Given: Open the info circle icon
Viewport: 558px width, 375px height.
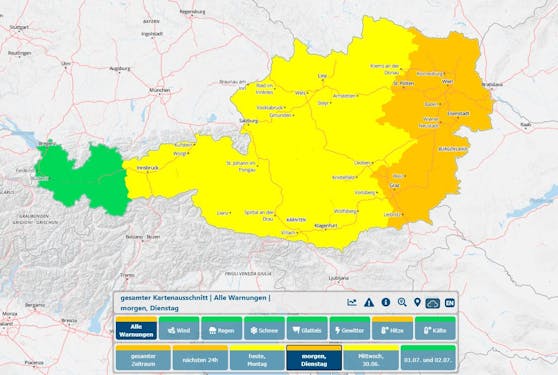Looking at the screenshot, I should coord(386,302).
